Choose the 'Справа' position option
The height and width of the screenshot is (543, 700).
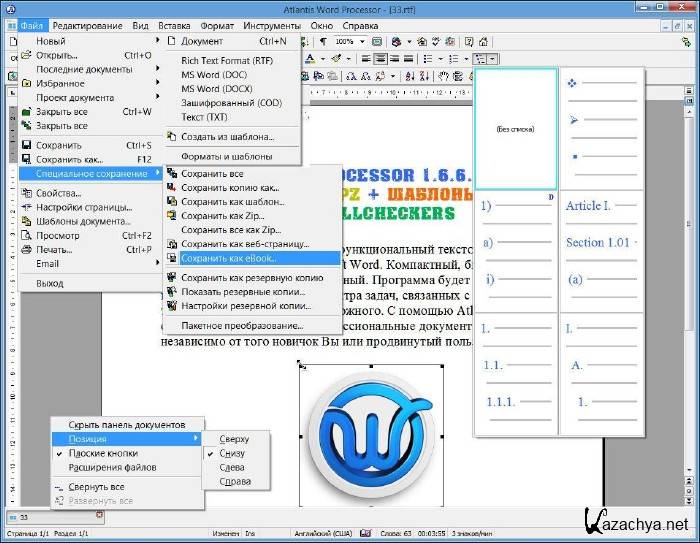(x=233, y=481)
